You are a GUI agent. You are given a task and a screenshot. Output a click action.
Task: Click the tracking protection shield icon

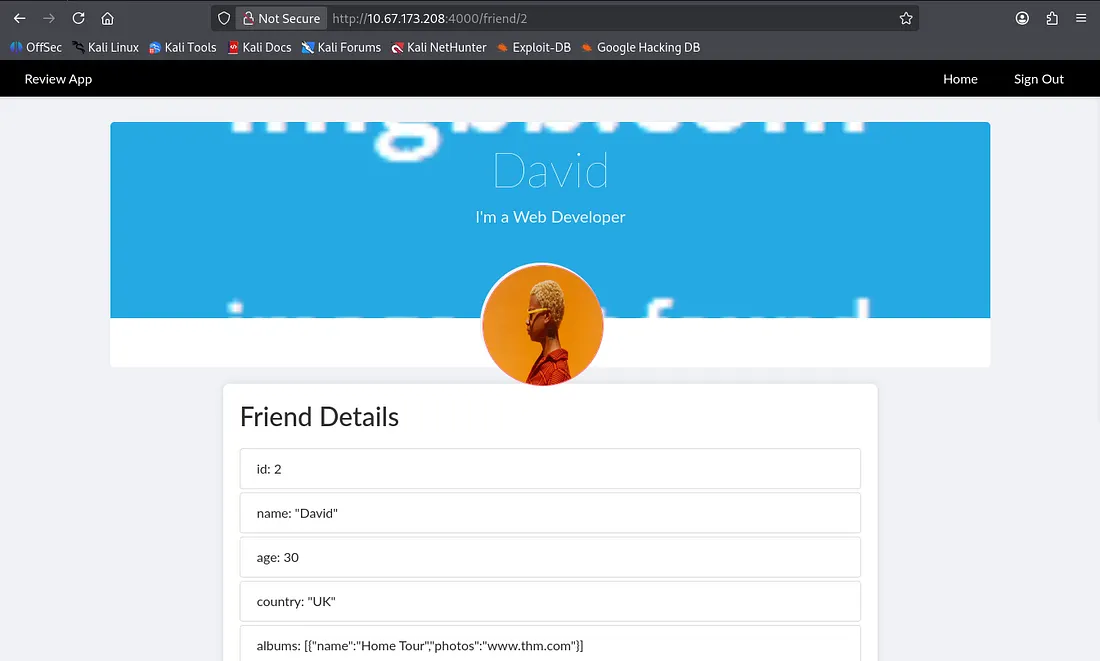point(225,18)
